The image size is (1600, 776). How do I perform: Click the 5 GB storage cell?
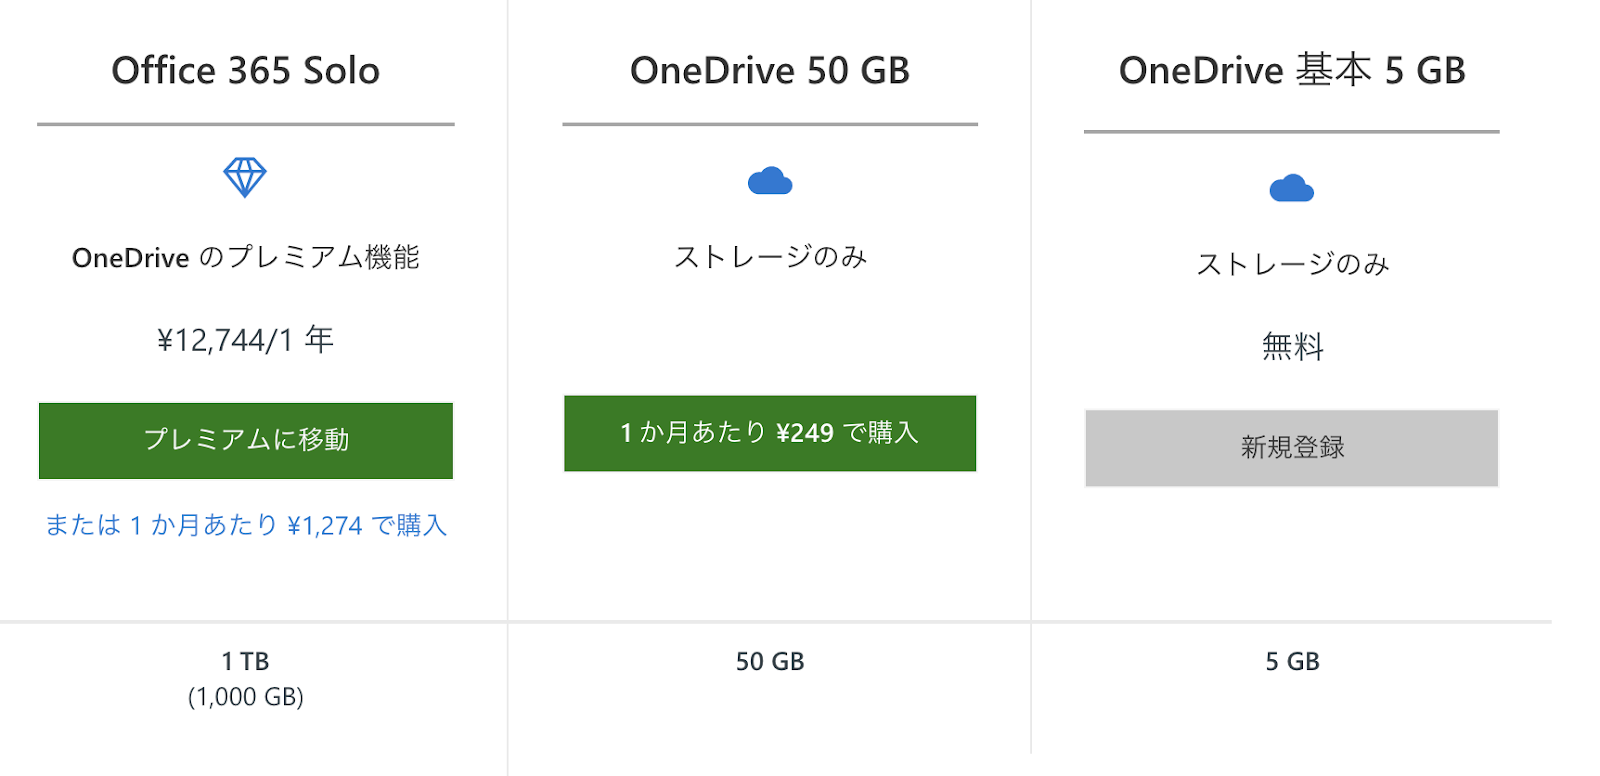[1292, 661]
